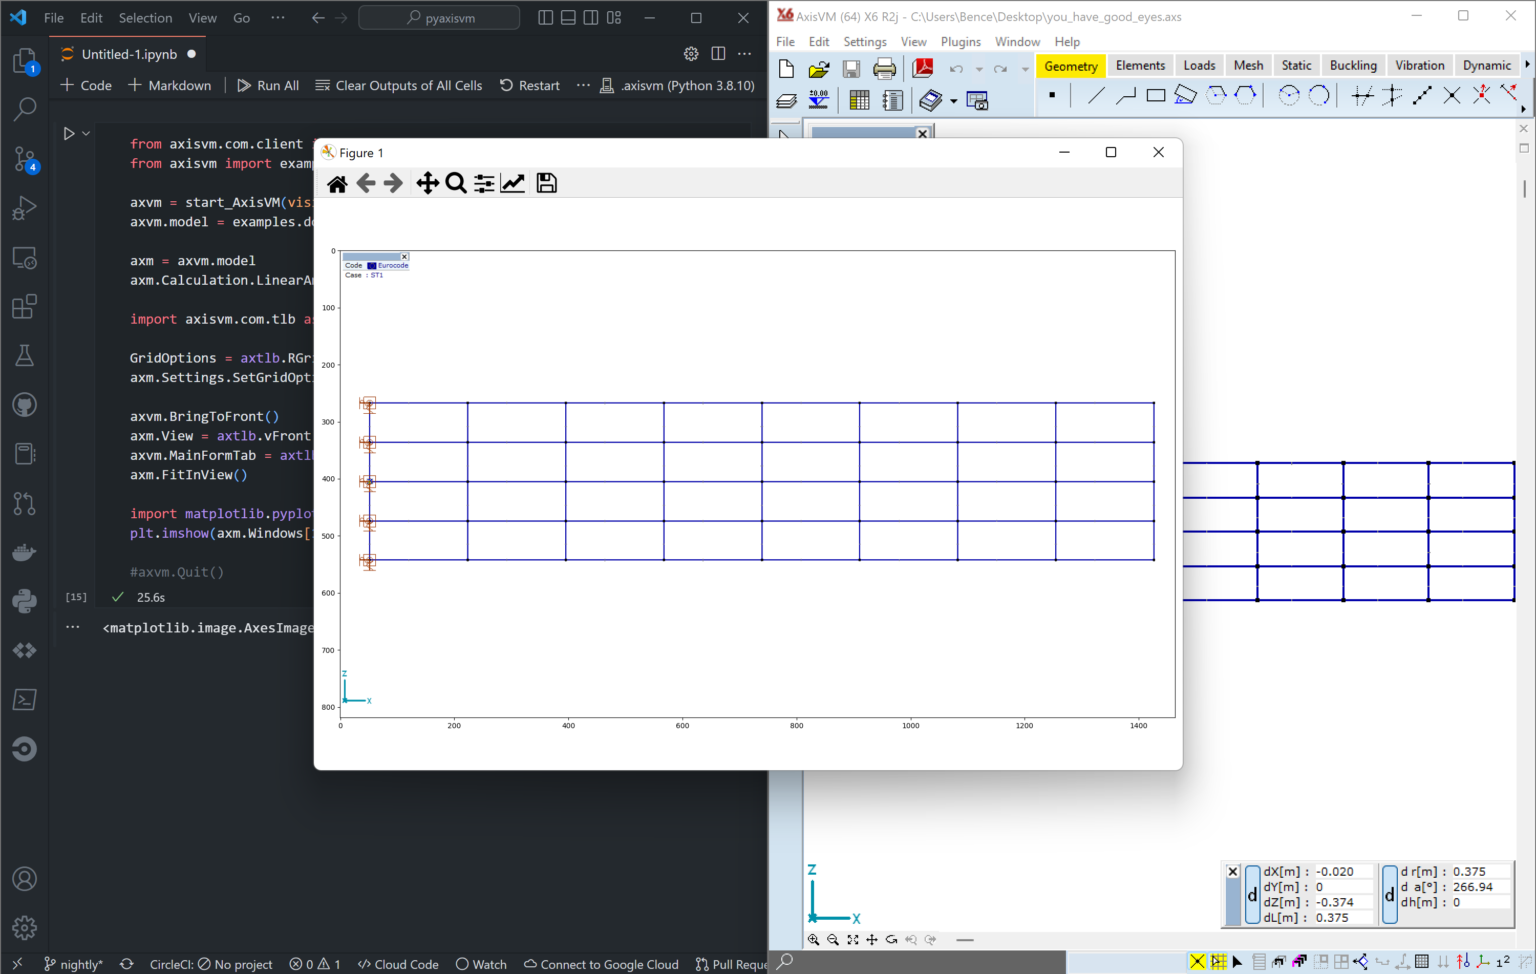The height and width of the screenshot is (974, 1536).
Task: Toggle the 'd' button beside d r[m]
Action: (1389, 895)
